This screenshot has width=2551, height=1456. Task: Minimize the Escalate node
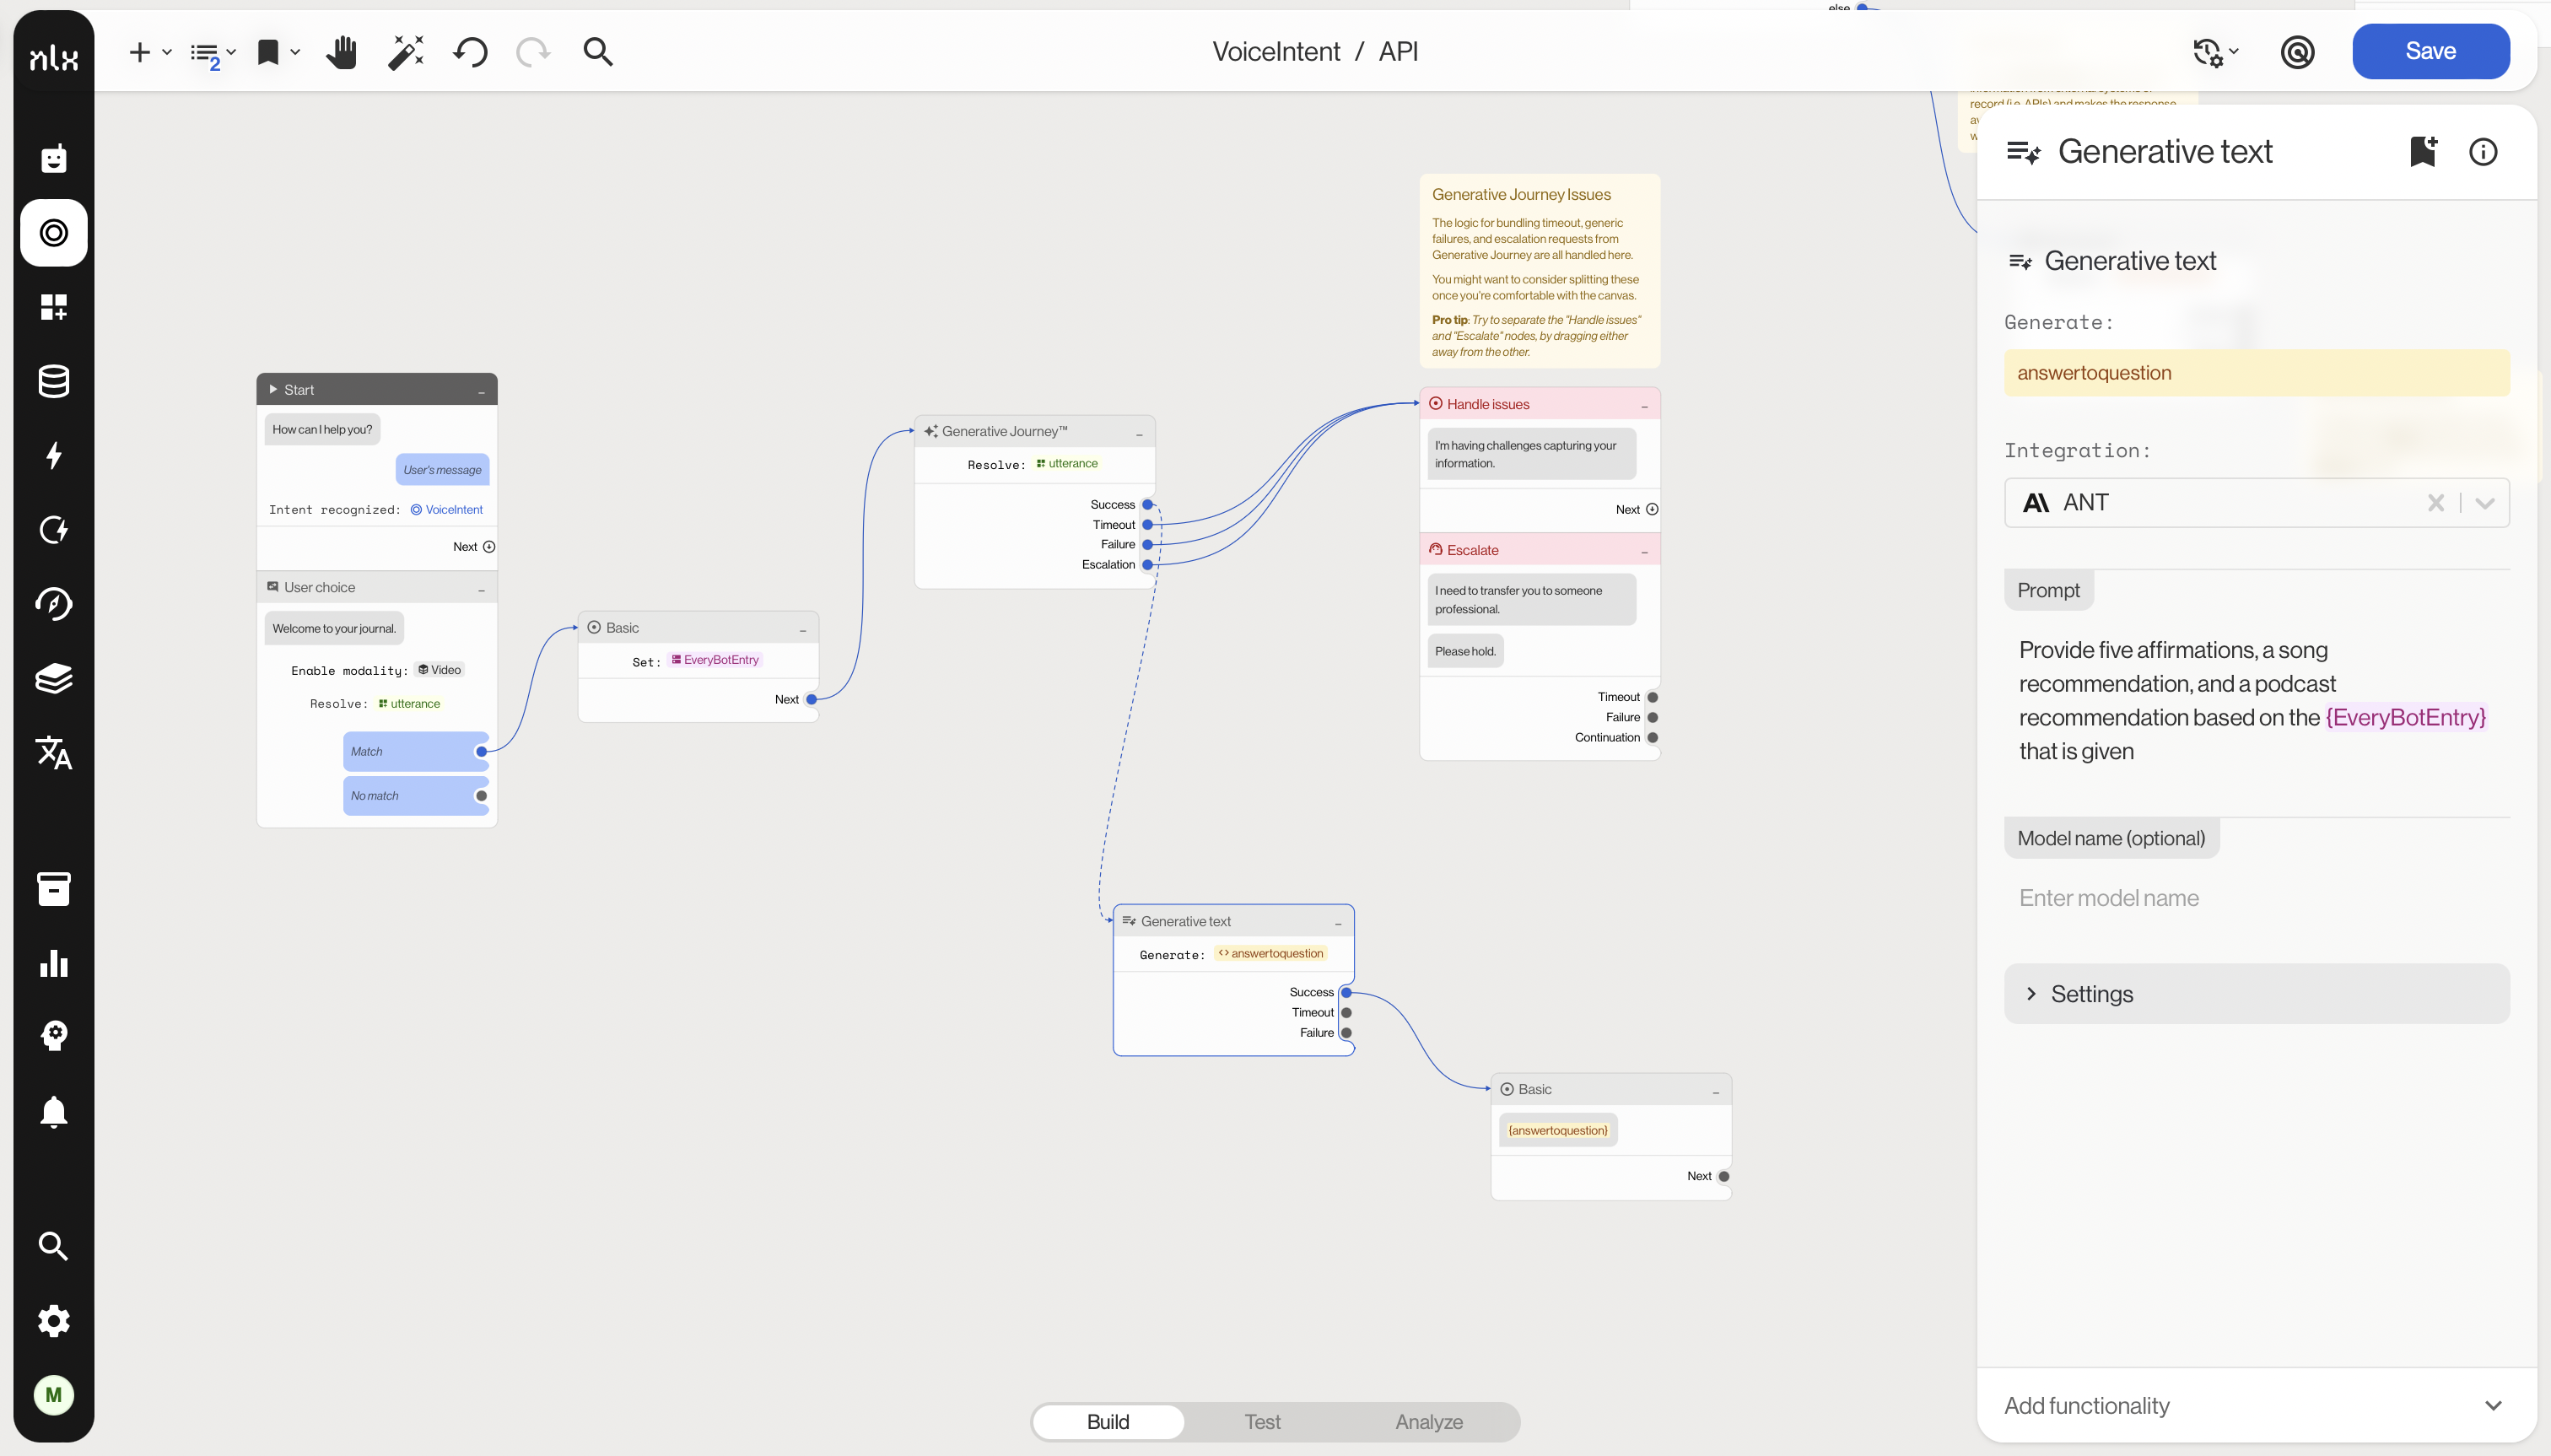click(x=1644, y=552)
